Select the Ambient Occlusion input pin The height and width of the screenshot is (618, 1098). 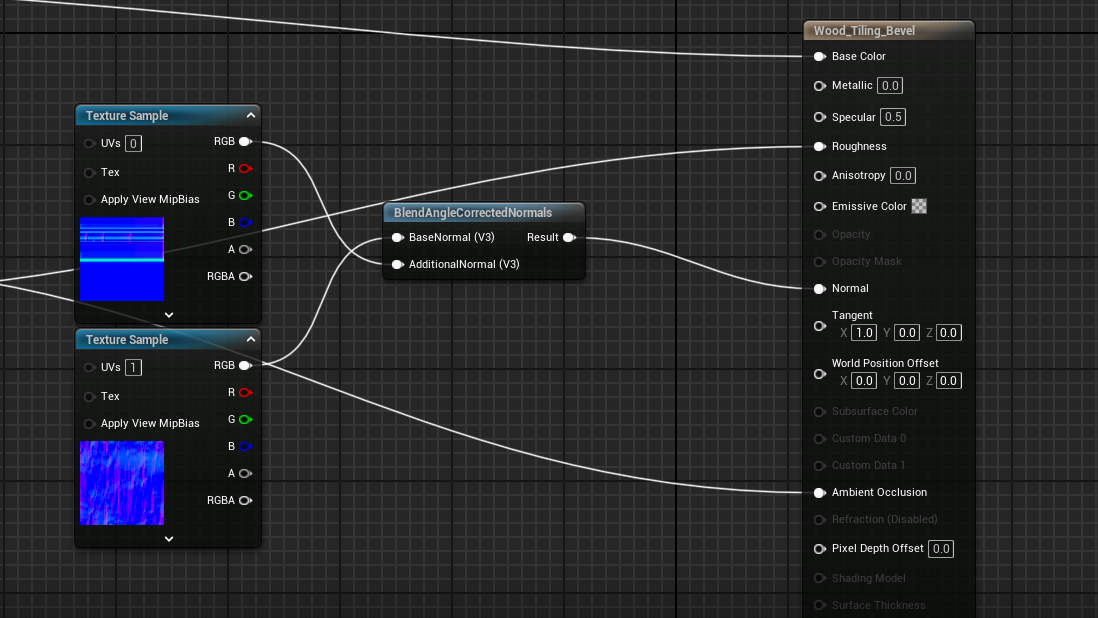tap(820, 493)
